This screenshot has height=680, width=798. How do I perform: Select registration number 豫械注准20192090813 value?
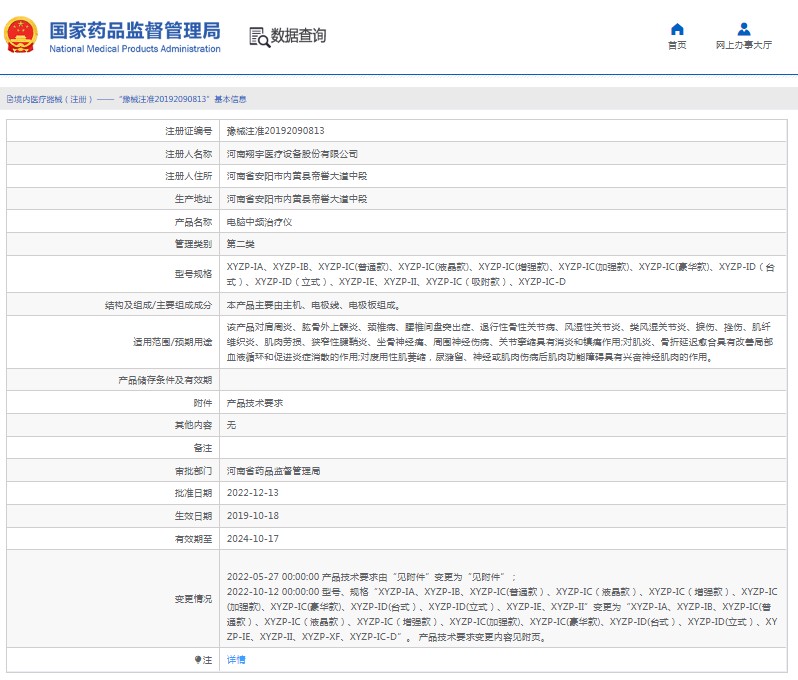(x=275, y=131)
